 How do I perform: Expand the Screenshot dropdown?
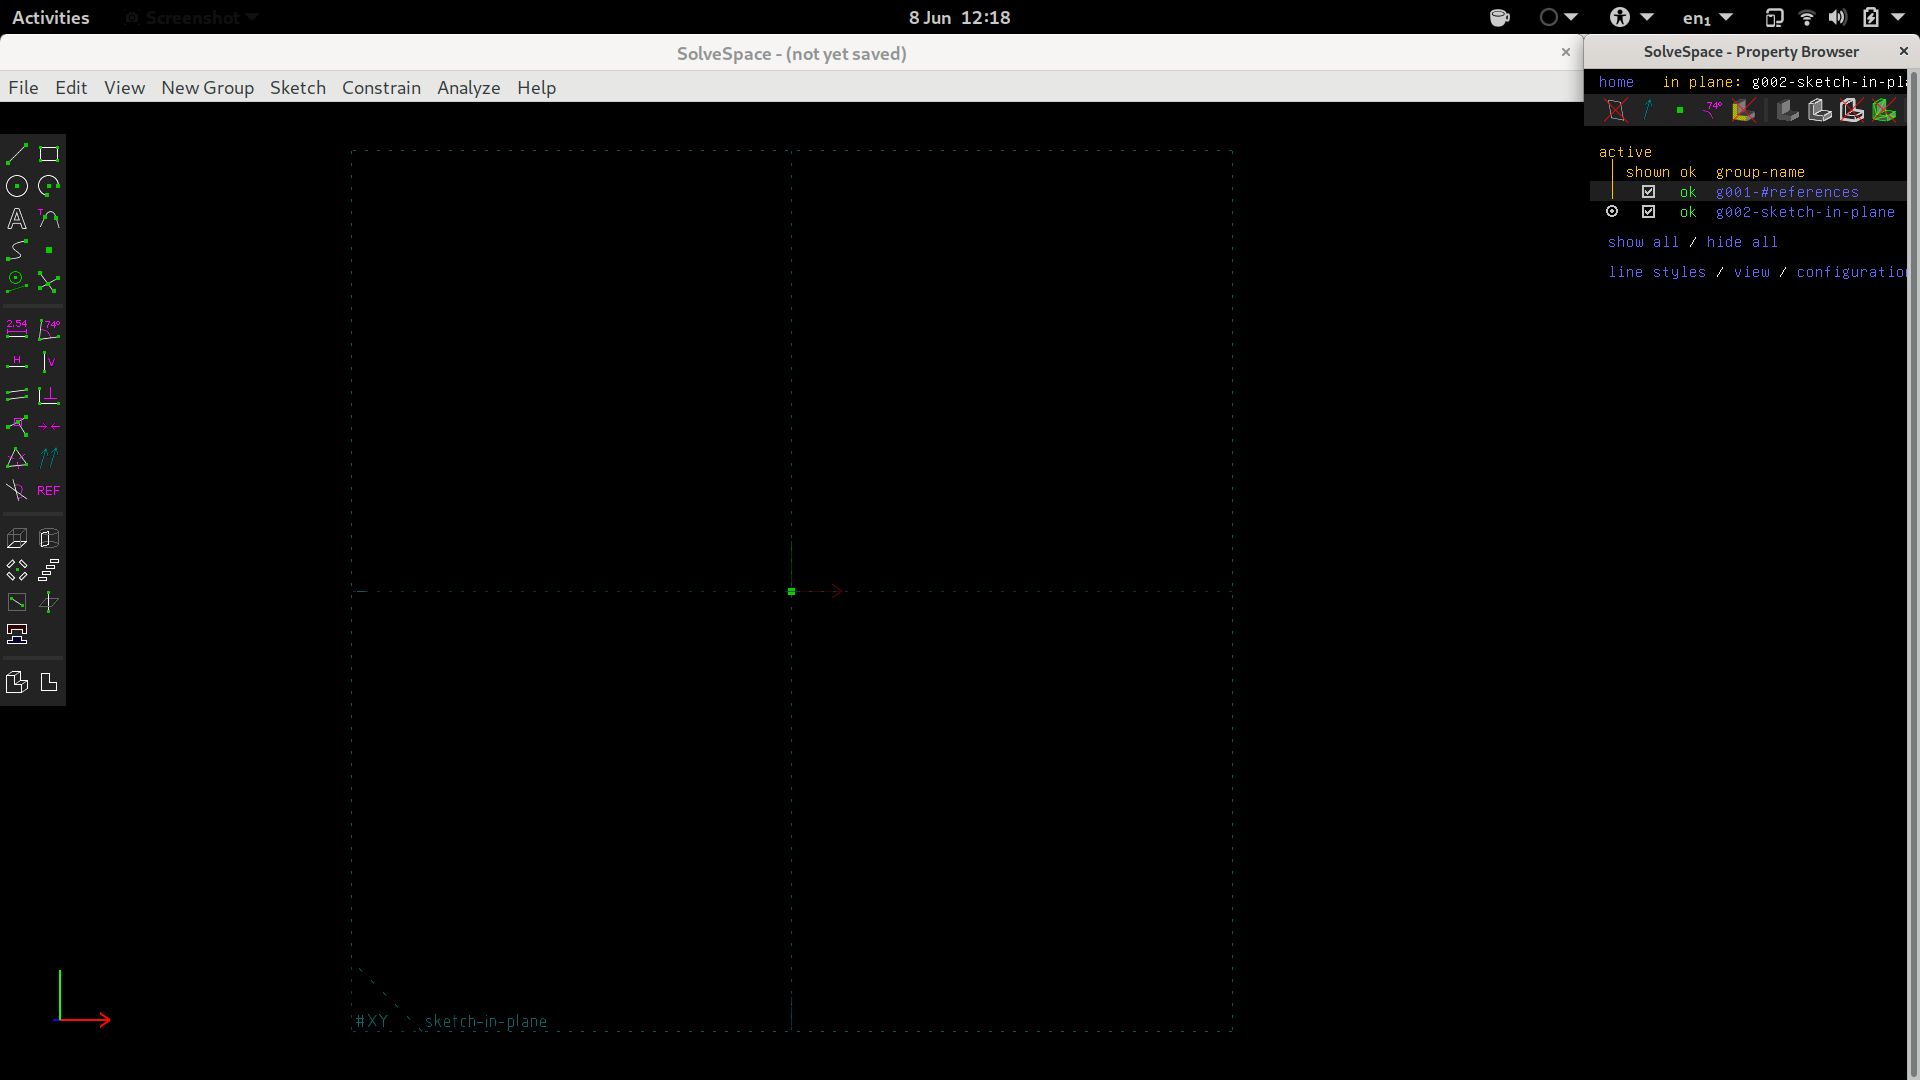pos(190,17)
